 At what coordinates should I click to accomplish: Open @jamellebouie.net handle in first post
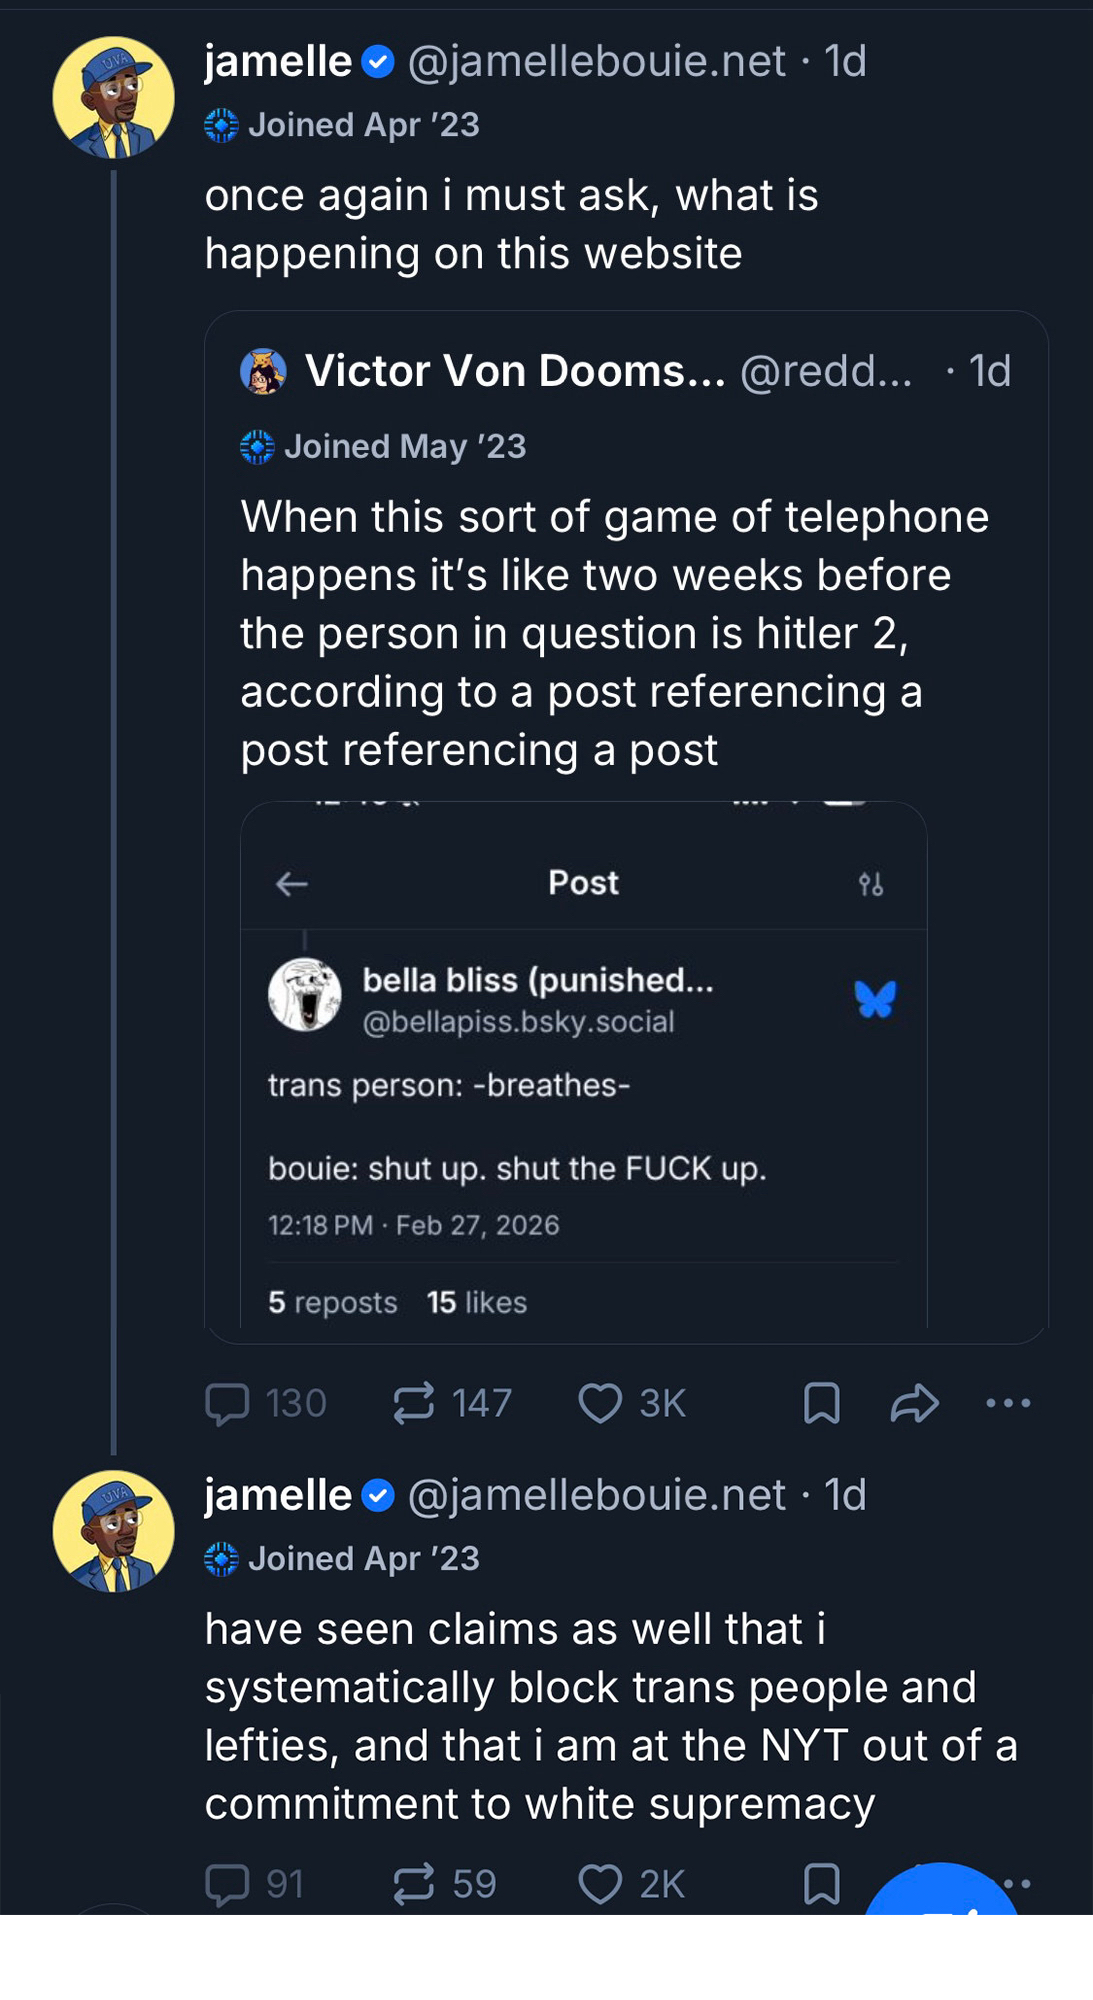click(x=596, y=62)
